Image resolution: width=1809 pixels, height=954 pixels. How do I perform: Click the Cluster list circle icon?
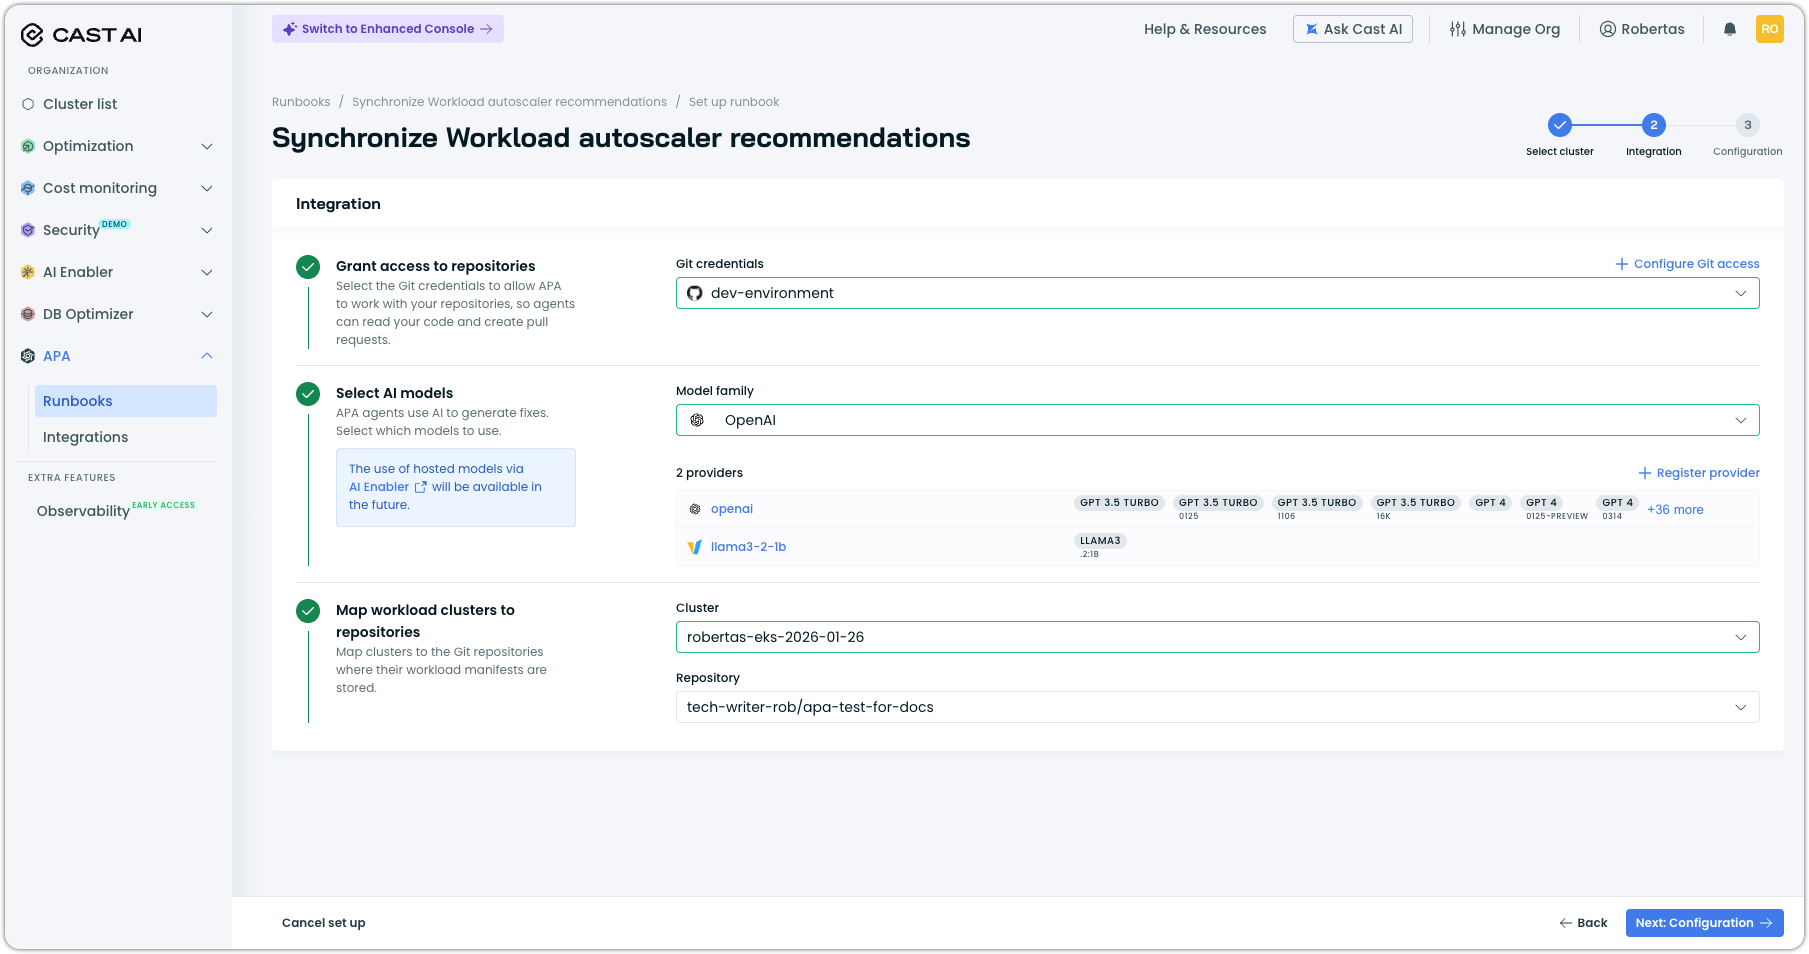pos(28,104)
